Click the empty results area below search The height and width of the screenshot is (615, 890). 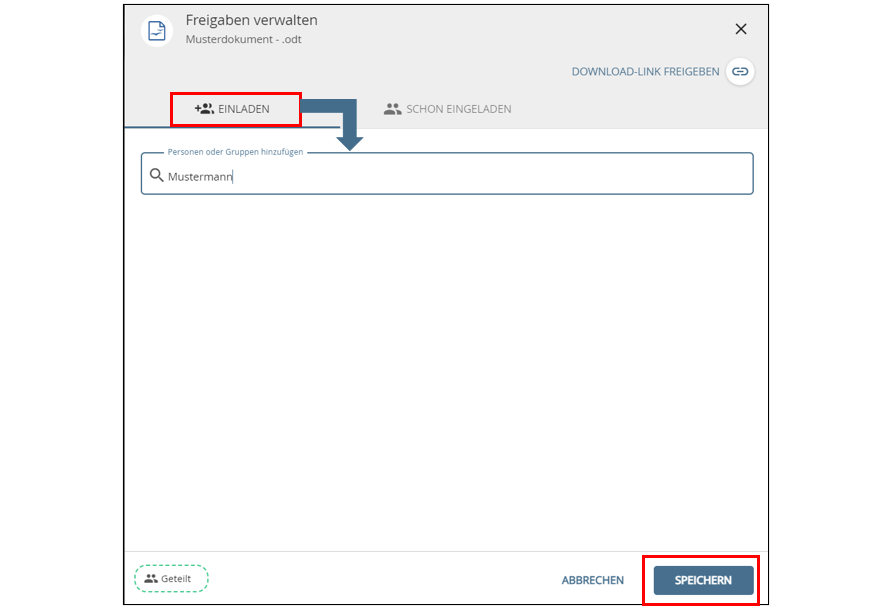coord(446,370)
